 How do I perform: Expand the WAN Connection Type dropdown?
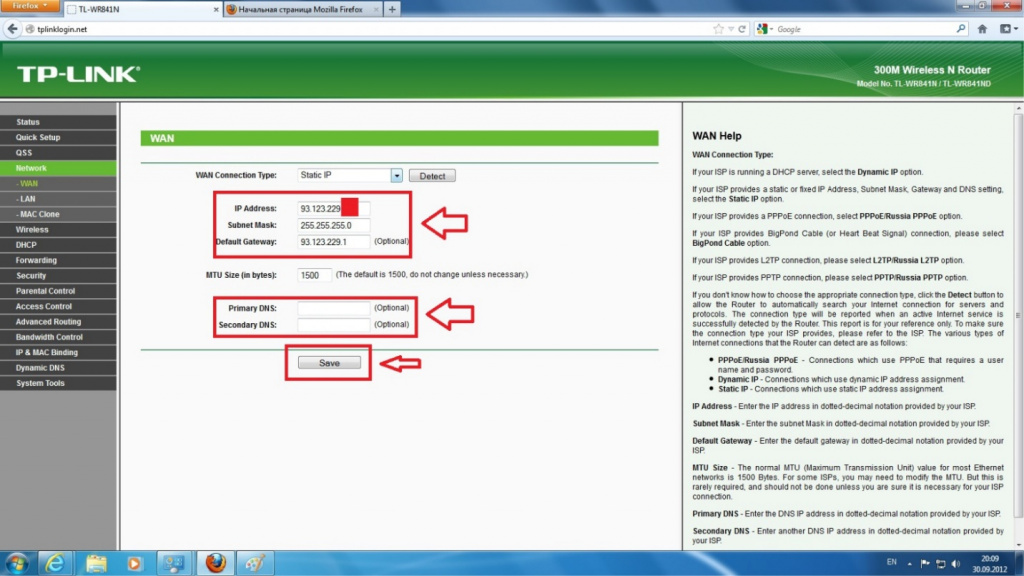[x=396, y=176]
